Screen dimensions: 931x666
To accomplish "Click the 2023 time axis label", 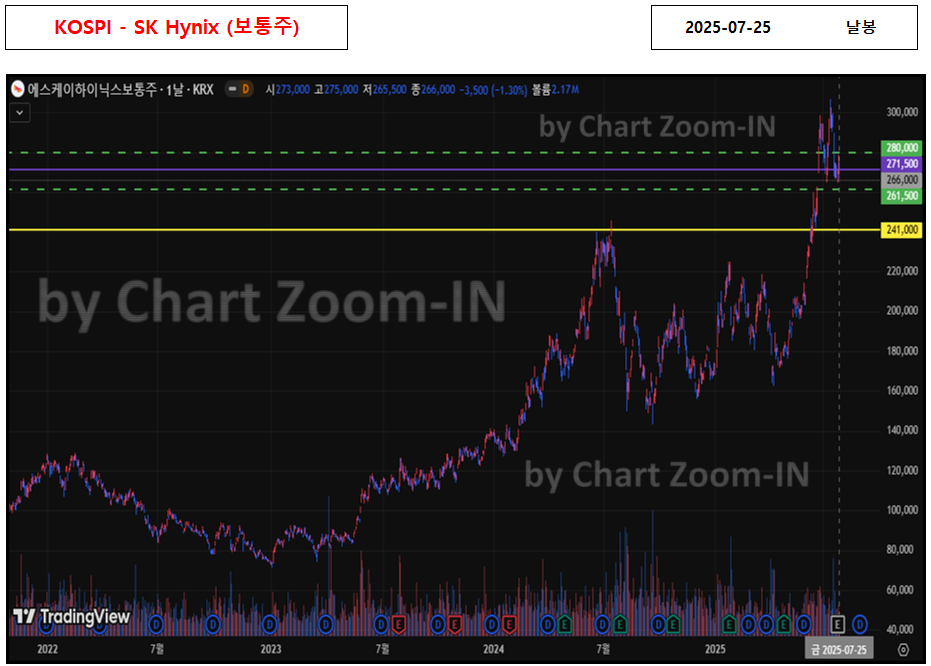I will (x=271, y=649).
